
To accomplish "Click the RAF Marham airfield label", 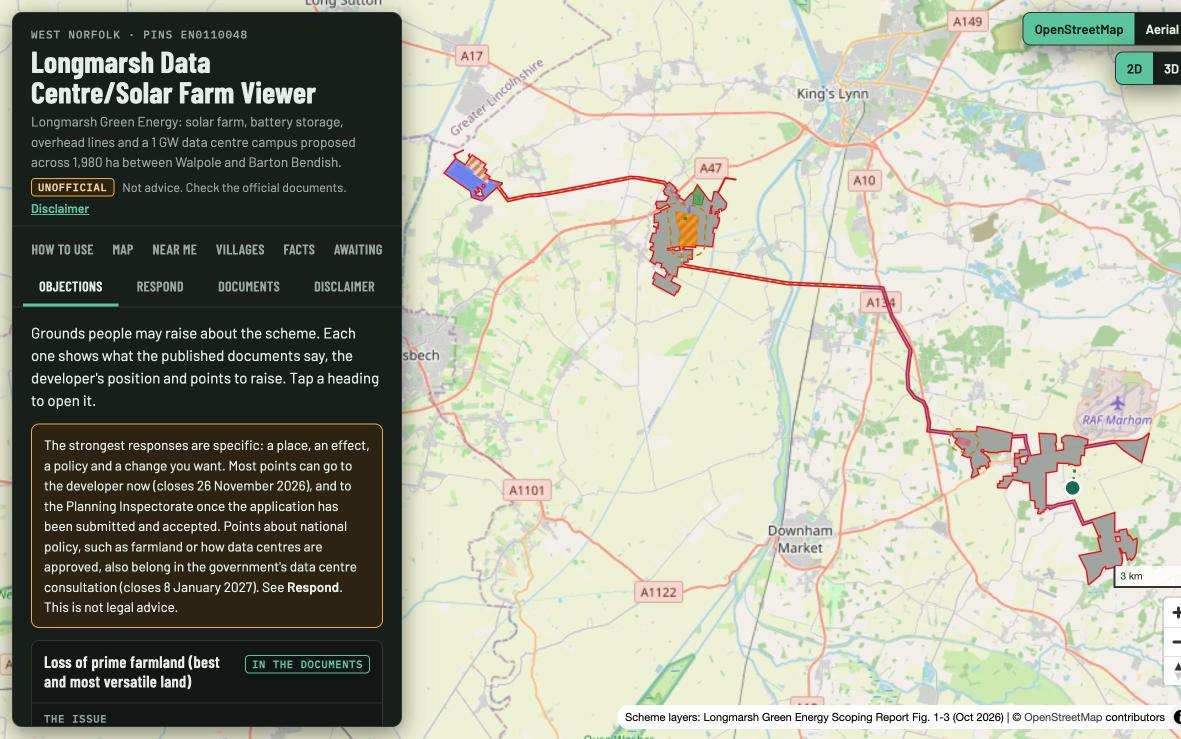I will tap(1117, 420).
